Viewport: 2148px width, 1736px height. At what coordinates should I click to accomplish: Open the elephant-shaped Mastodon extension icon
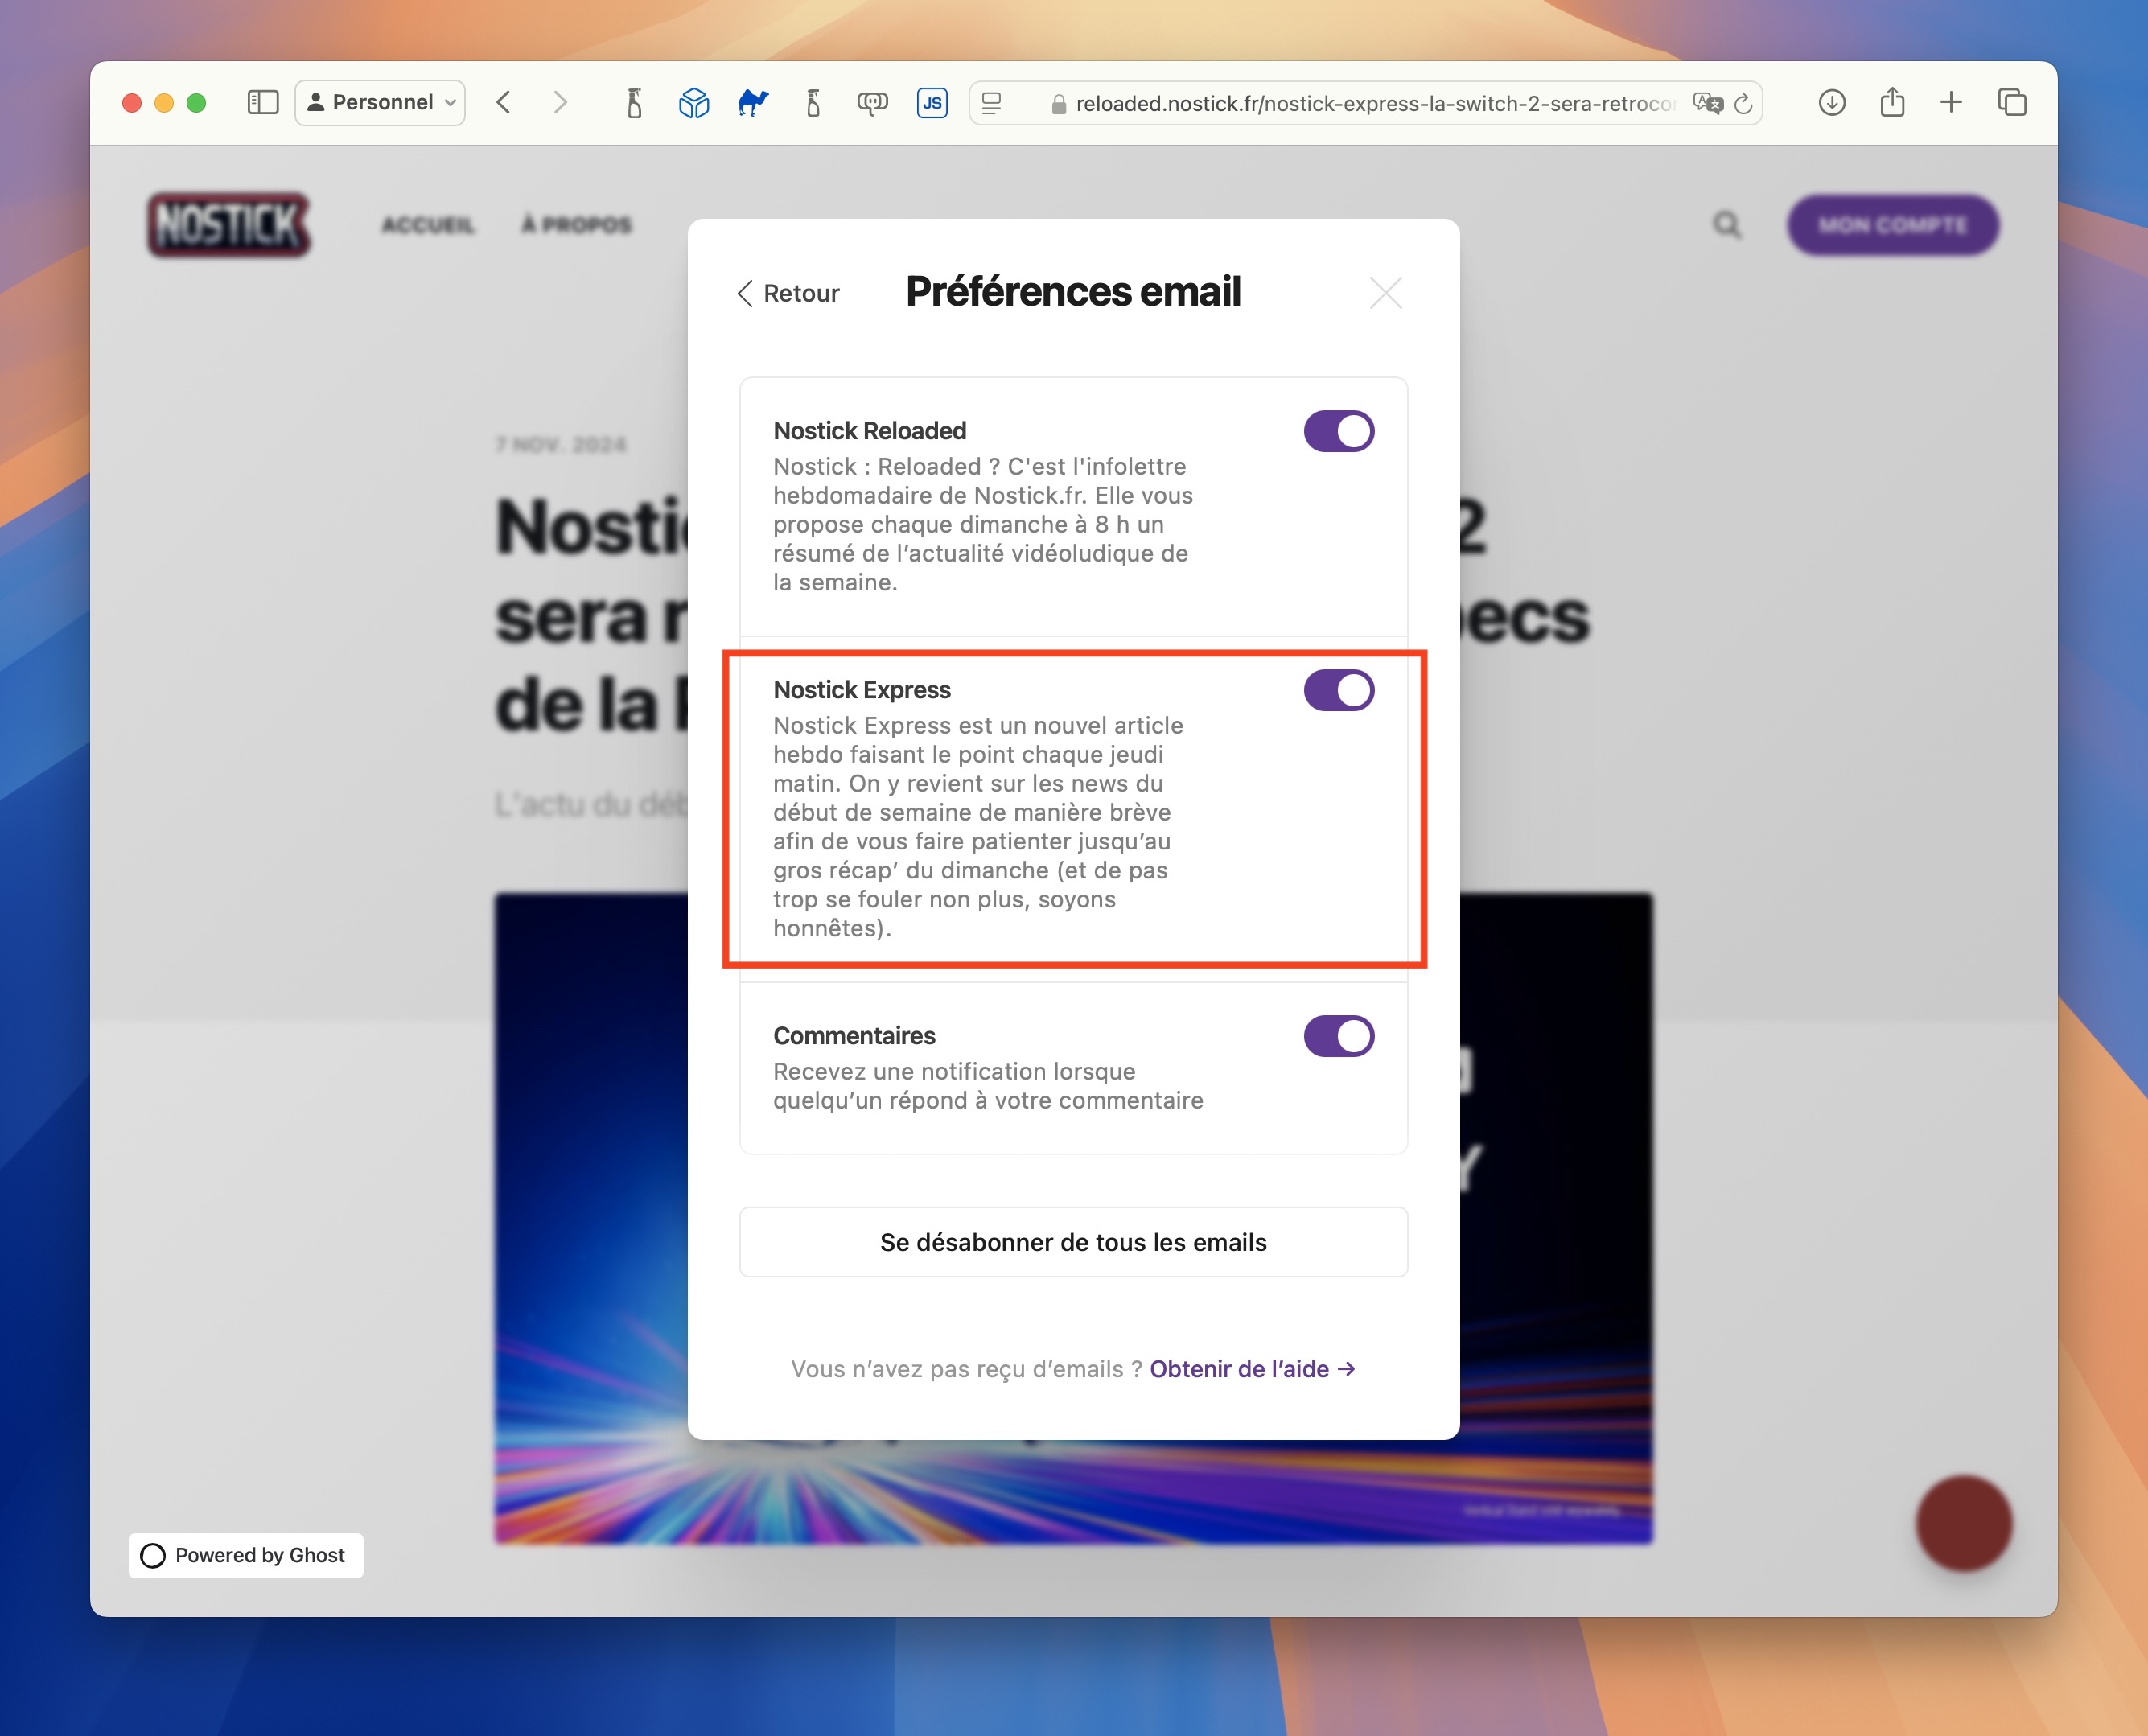click(x=872, y=102)
